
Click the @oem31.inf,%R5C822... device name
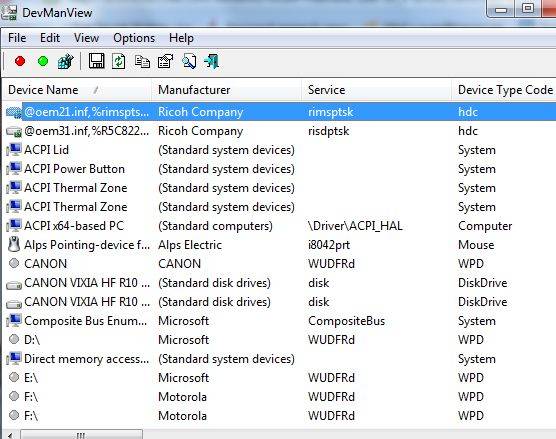87,131
